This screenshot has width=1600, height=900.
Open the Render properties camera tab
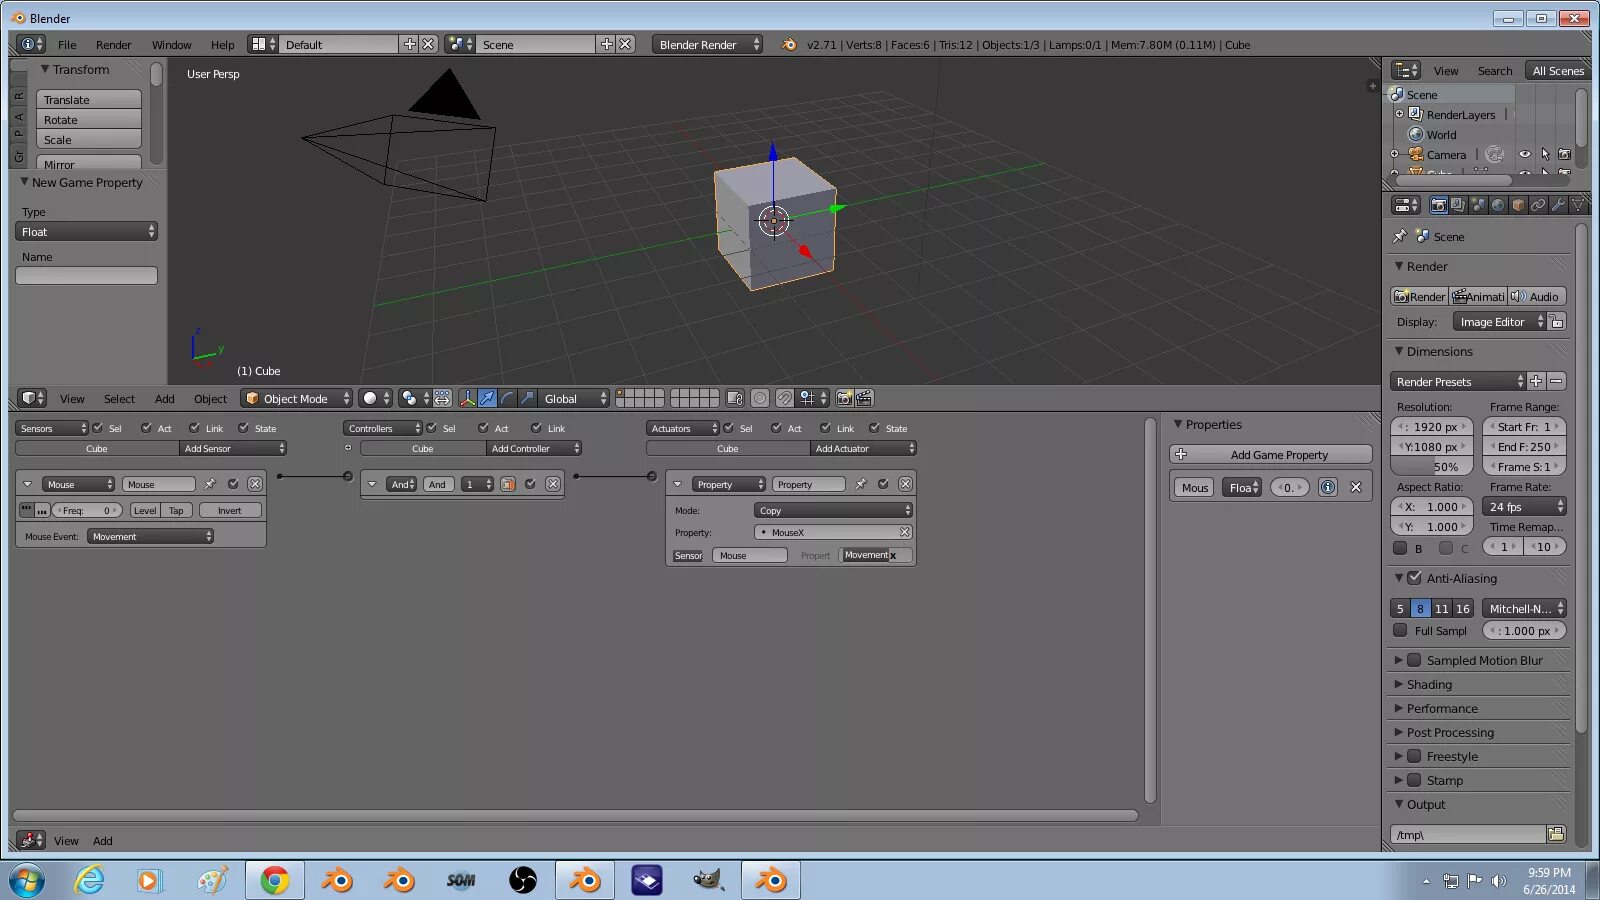(1438, 205)
